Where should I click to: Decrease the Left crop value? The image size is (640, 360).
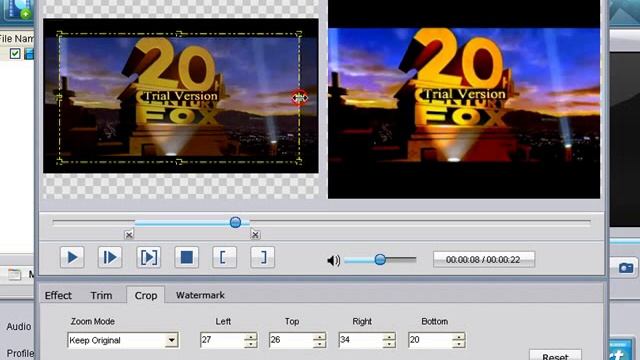(x=251, y=344)
